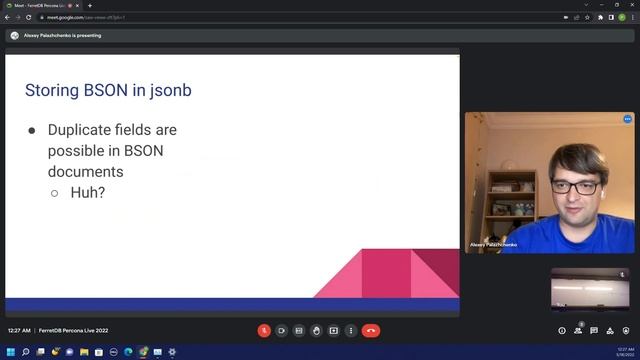Image resolution: width=640 pixels, height=360 pixels.
Task: Open Windows taskbar search
Action: pos(26,352)
